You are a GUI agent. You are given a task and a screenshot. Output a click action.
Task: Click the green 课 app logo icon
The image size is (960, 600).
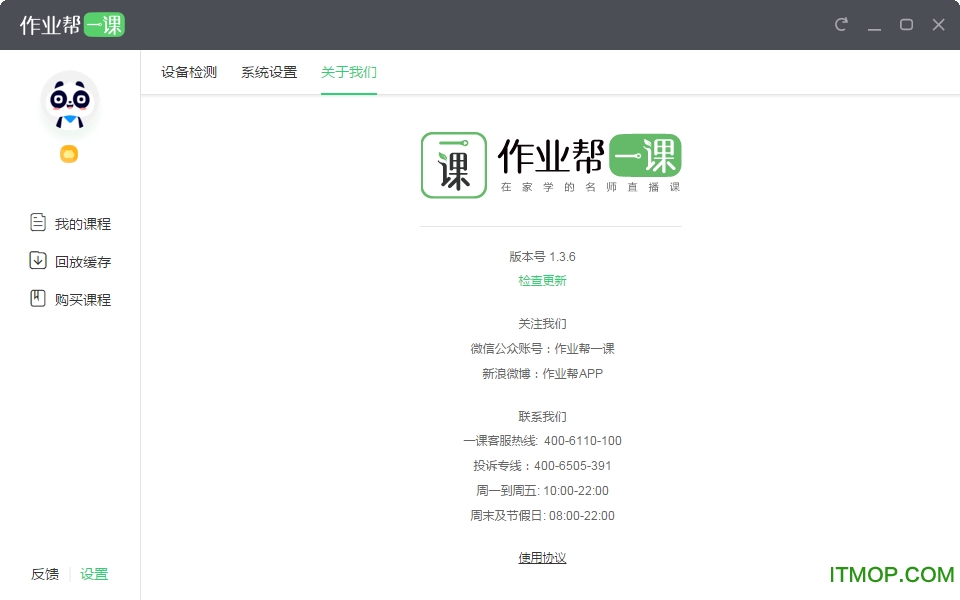click(x=454, y=165)
